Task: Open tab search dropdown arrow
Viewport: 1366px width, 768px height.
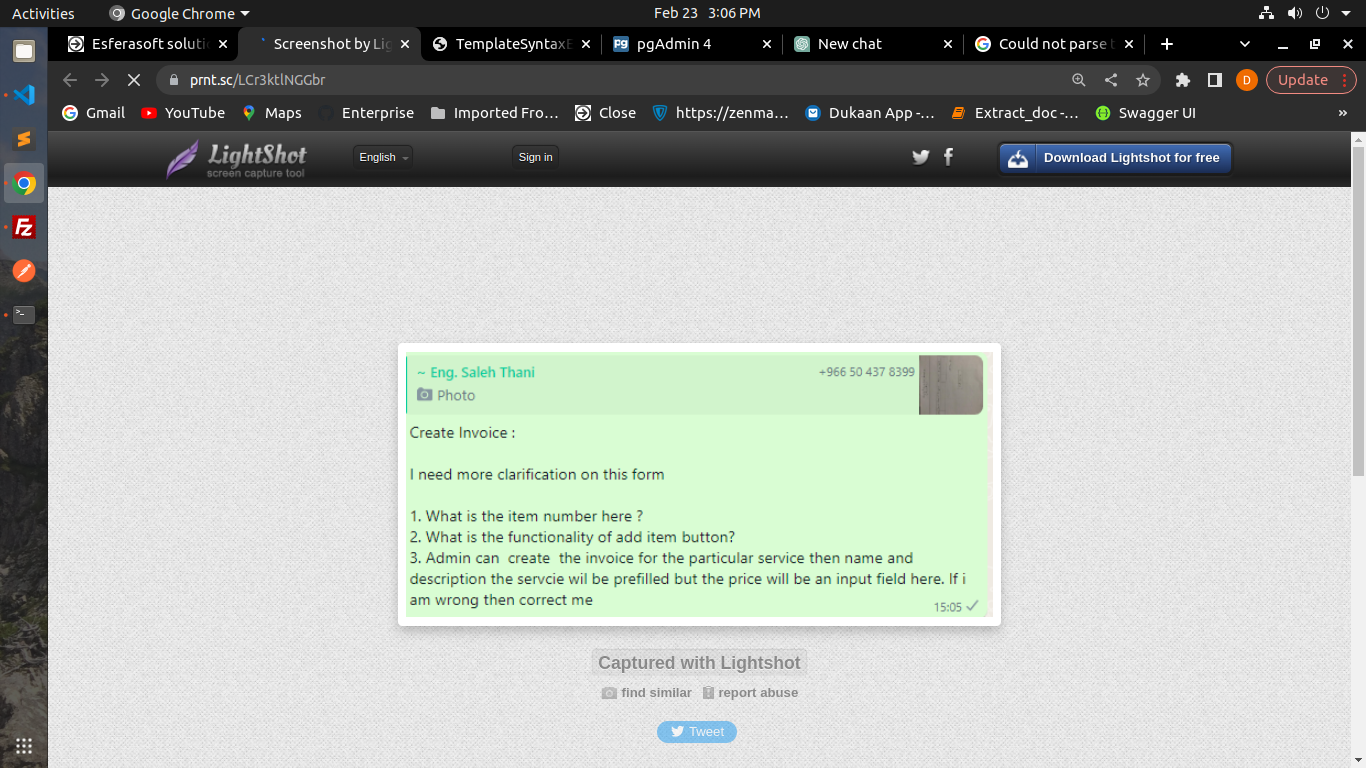Action: click(x=1245, y=44)
